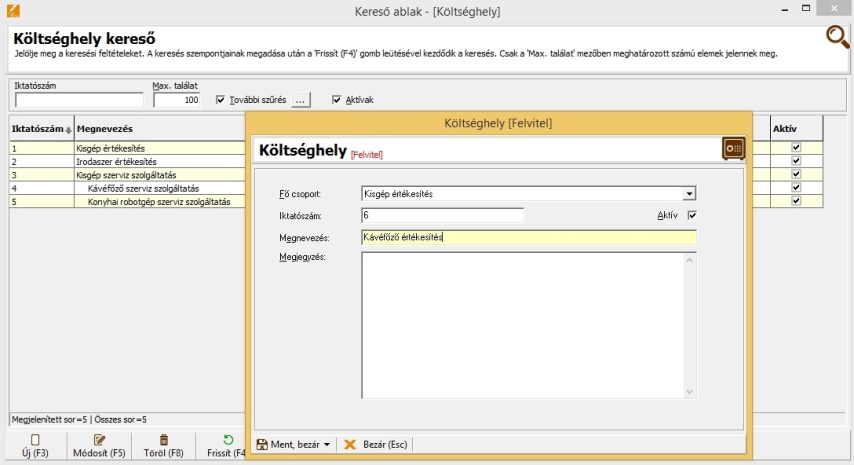Click the Bezár (Esc) close button
Viewport: 854px width, 465px height.
point(376,445)
